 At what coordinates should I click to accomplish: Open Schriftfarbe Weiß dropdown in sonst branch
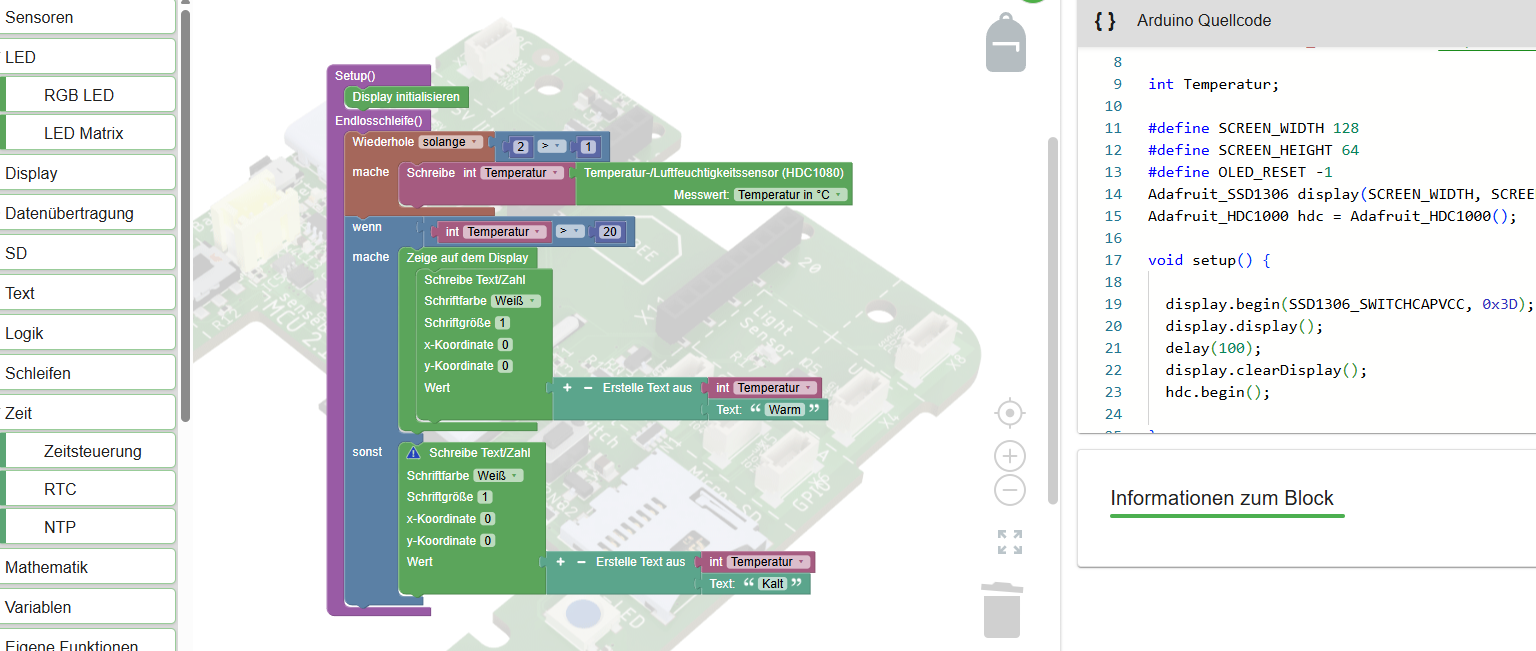click(499, 476)
